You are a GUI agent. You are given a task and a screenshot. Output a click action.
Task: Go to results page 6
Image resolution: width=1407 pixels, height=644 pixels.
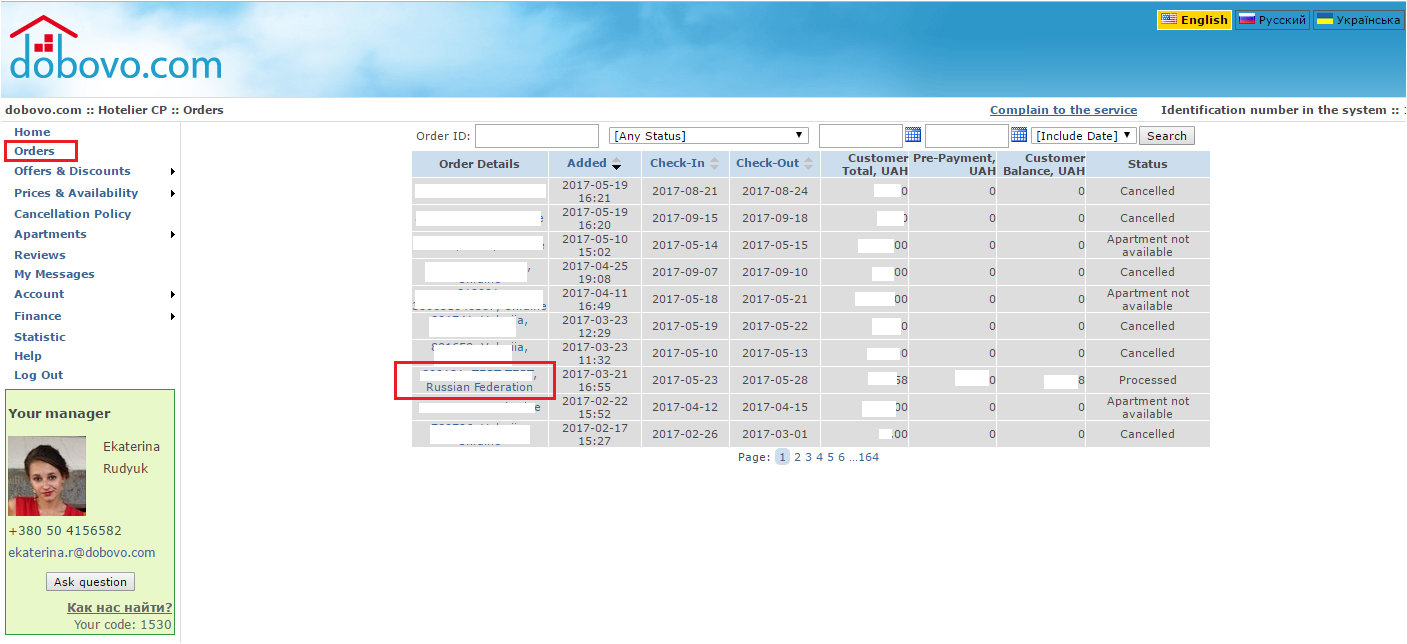841,457
